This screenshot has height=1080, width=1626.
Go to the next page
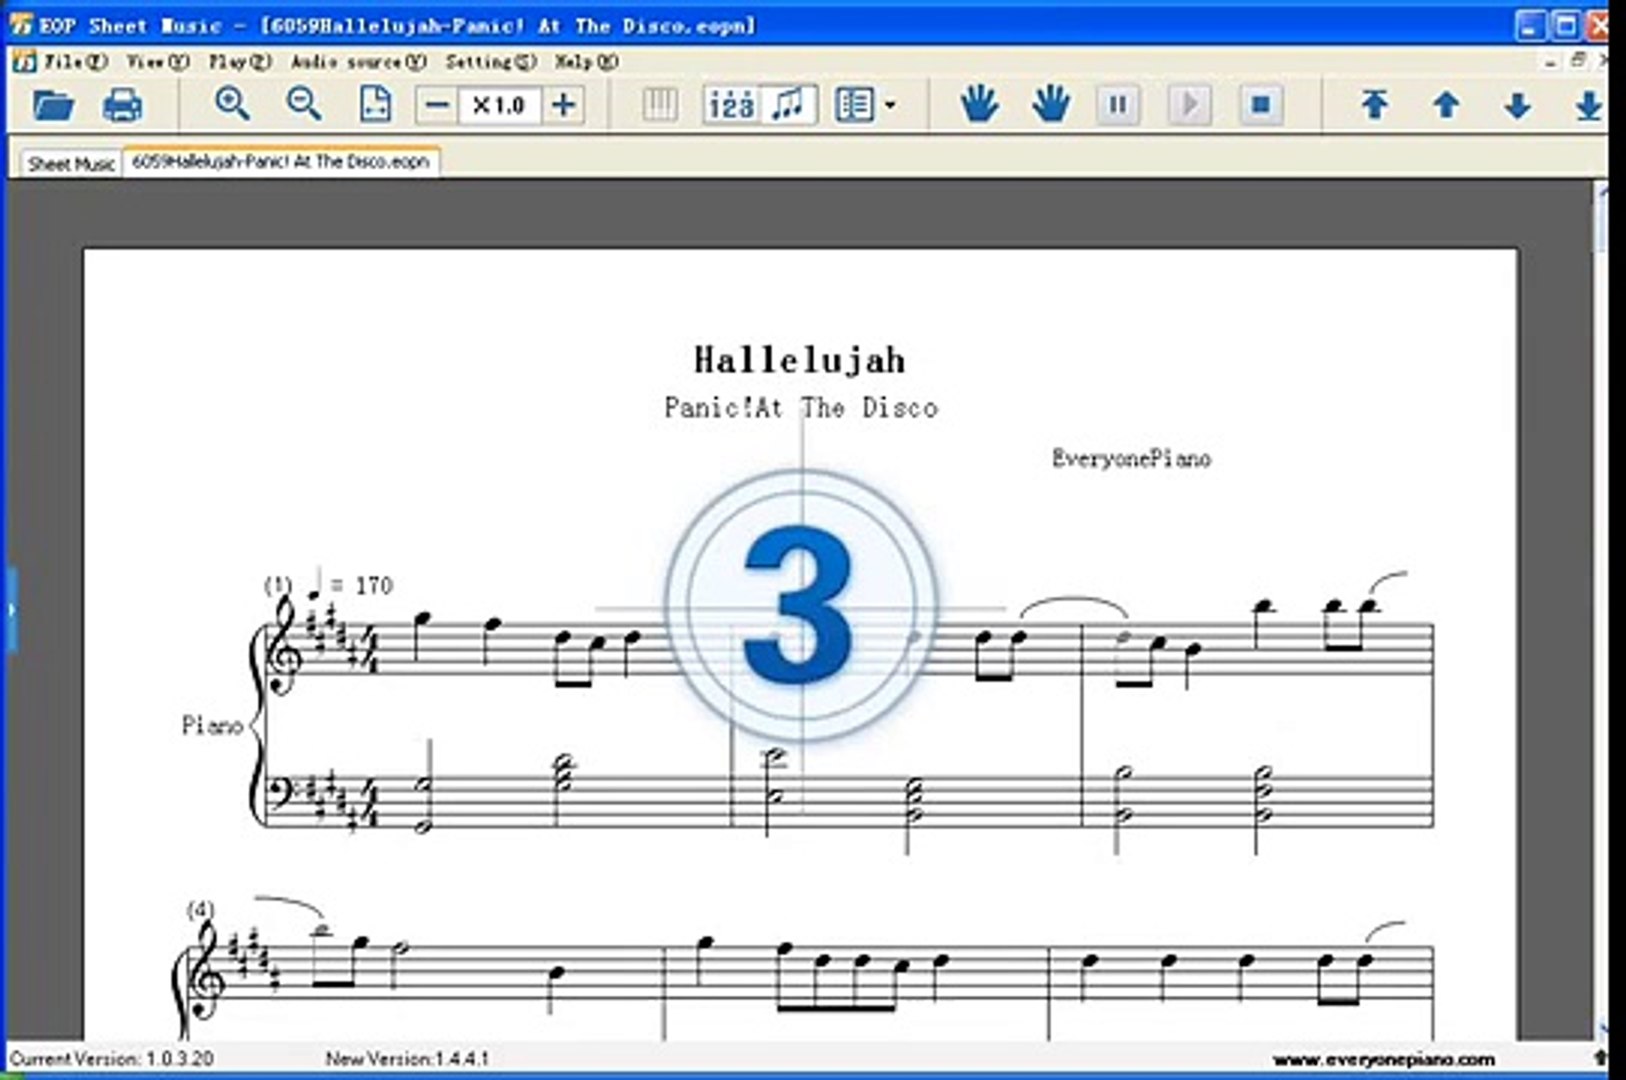click(1517, 105)
